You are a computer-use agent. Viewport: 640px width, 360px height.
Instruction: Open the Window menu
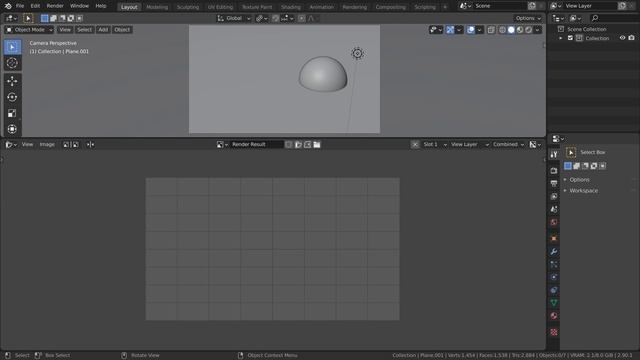(x=79, y=6)
